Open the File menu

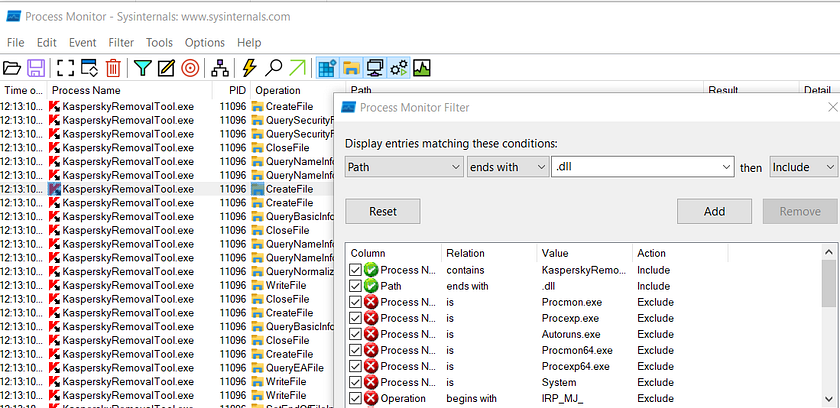coord(16,42)
